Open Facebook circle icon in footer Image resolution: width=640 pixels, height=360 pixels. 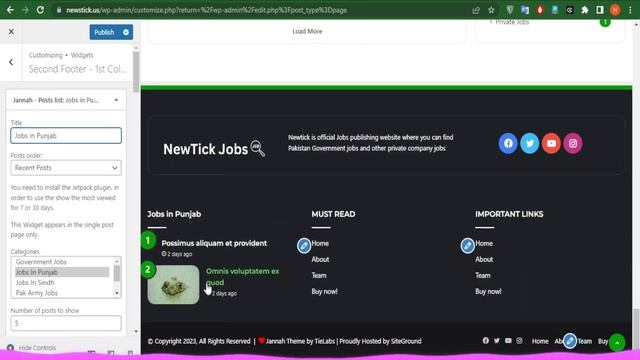pos(508,143)
